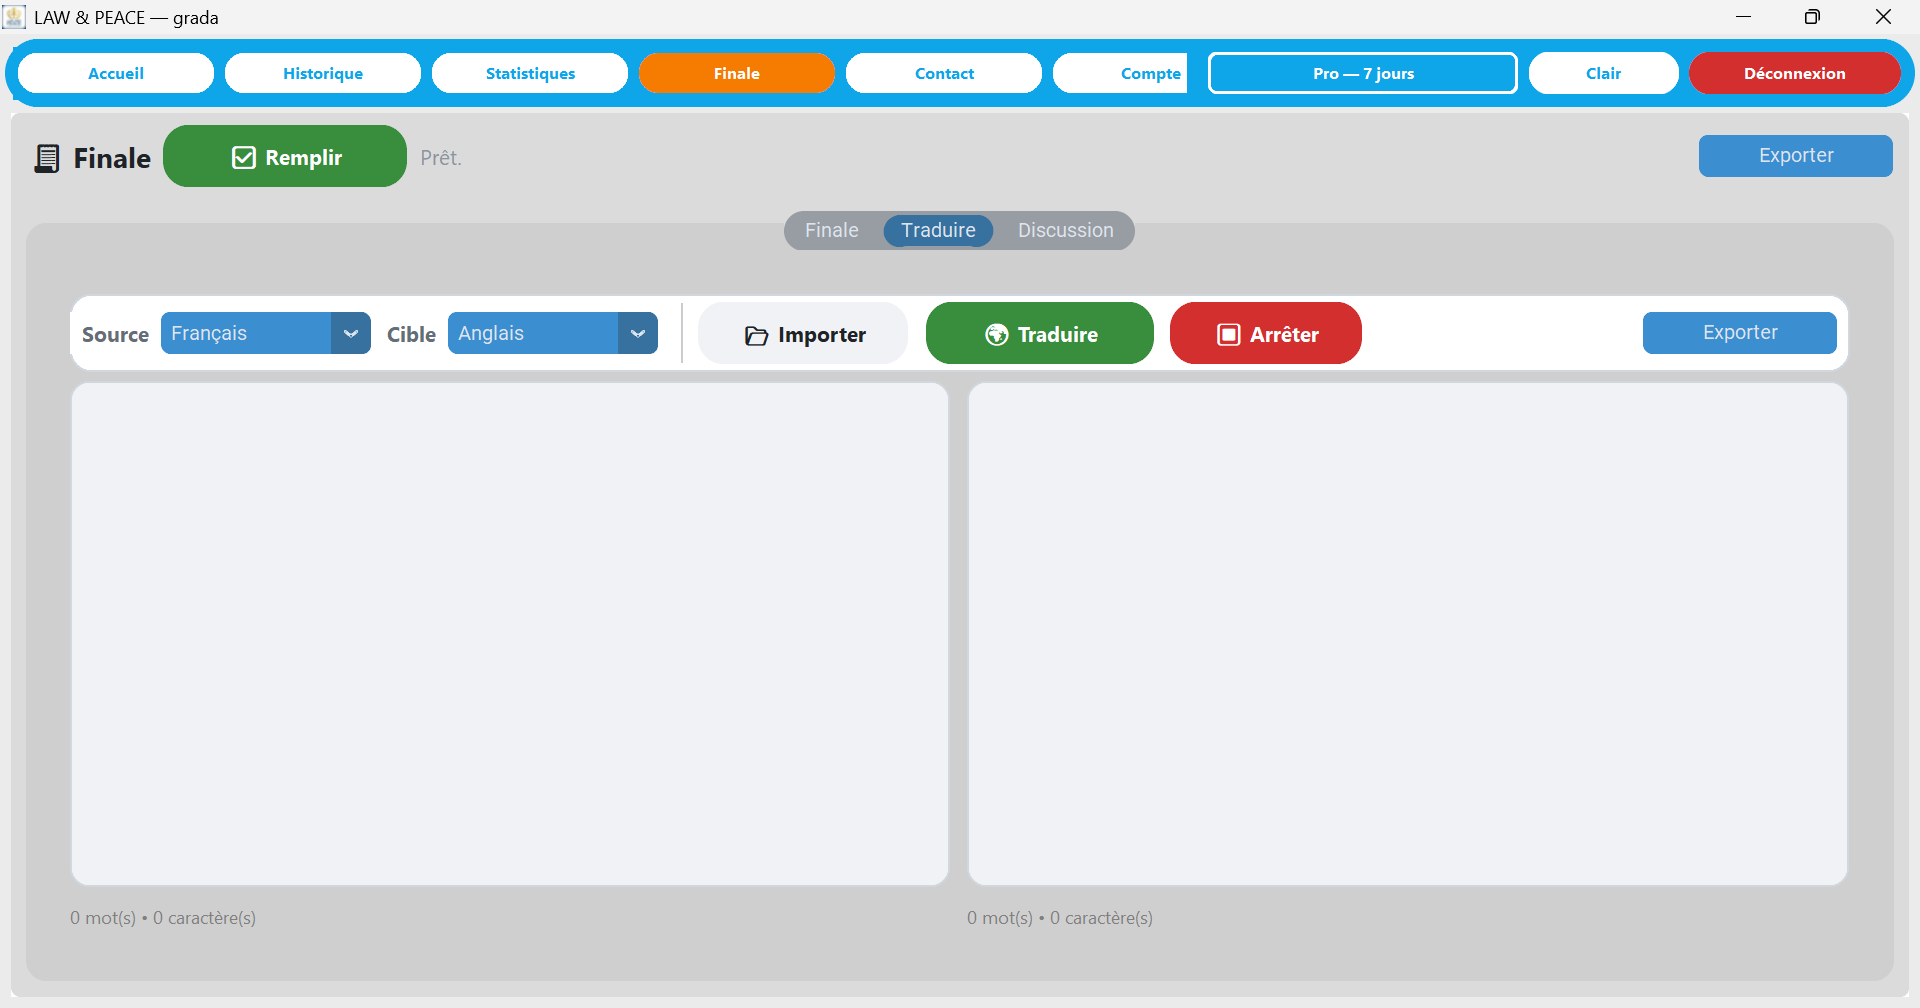
Task: Toggle the Clair theme button
Action: (1604, 73)
